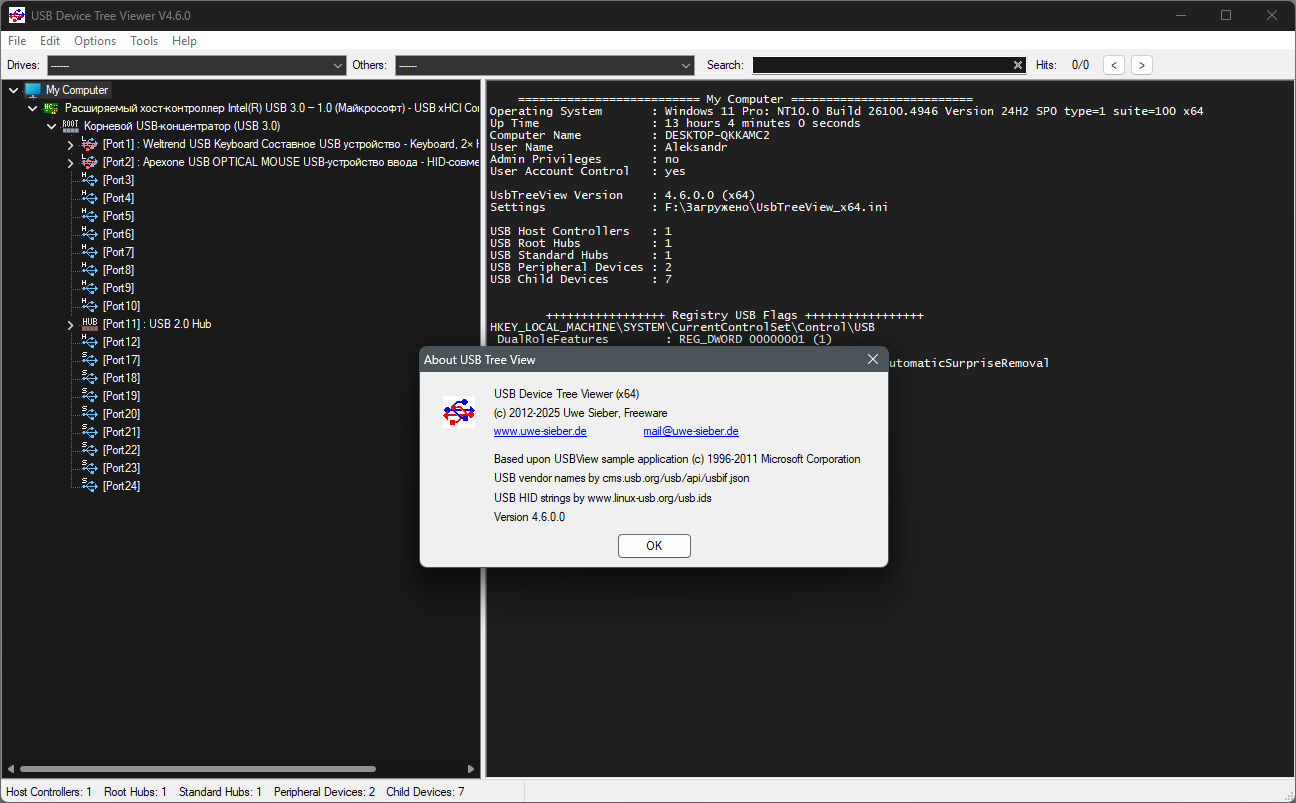Click the USB icon beside Port10

[89, 306]
